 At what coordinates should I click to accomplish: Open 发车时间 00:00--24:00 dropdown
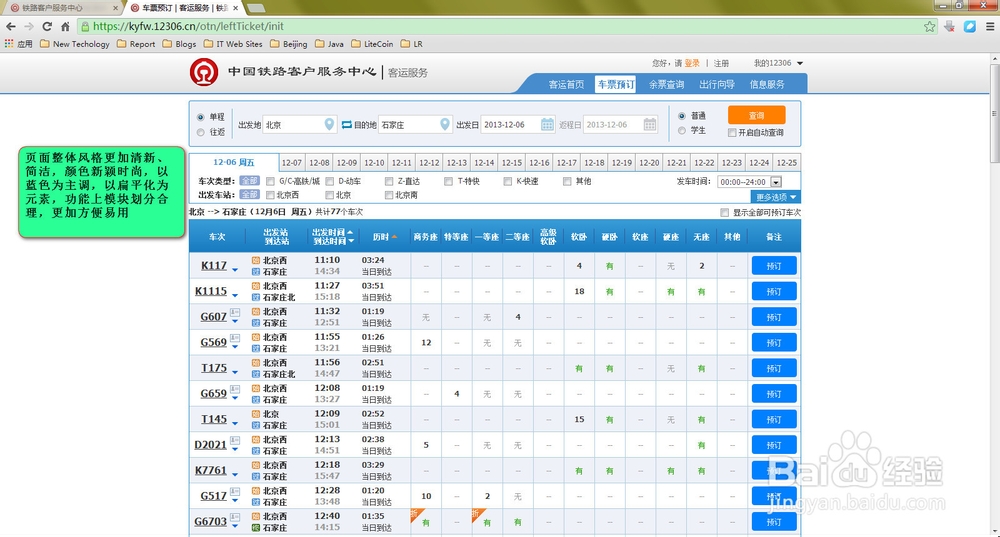pos(749,182)
